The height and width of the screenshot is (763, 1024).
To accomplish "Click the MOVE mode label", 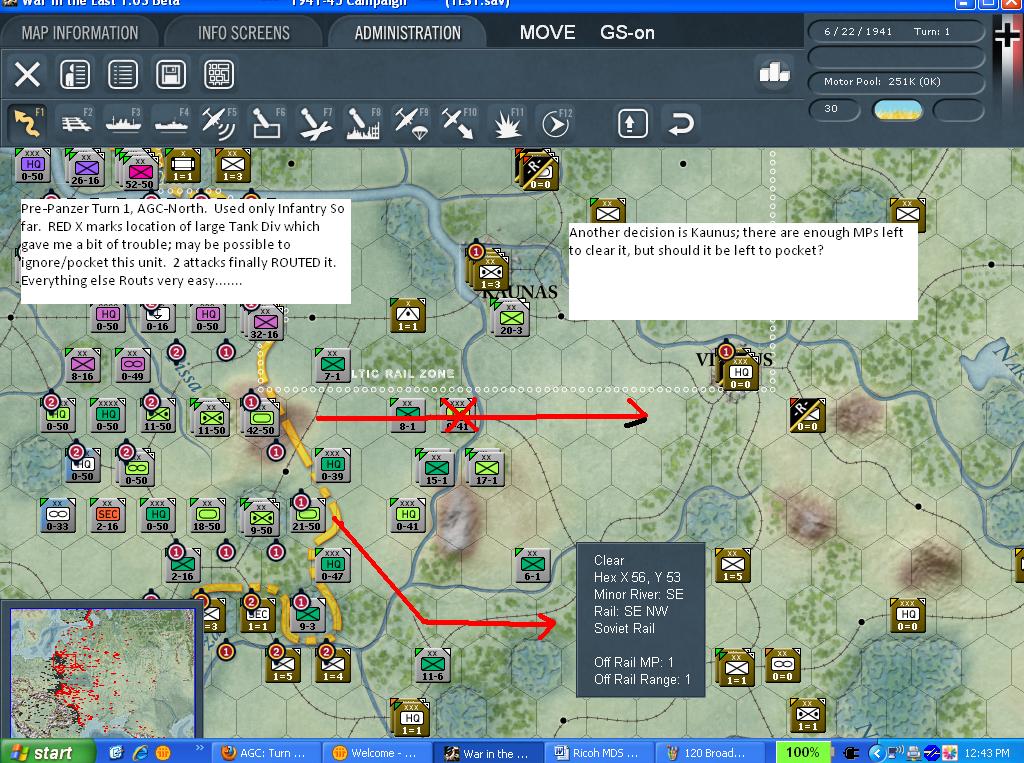I will (x=547, y=33).
